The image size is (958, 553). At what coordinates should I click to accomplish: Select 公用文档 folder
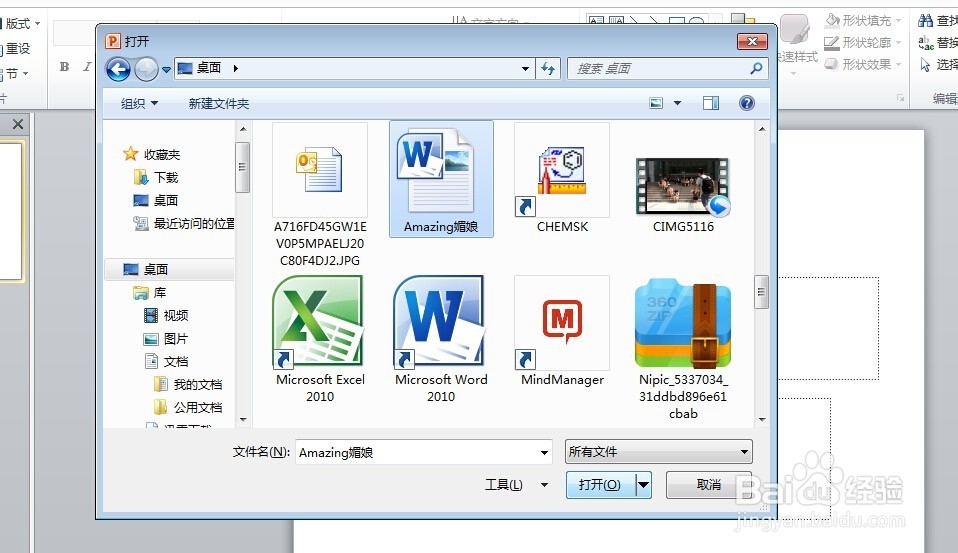tap(188, 407)
